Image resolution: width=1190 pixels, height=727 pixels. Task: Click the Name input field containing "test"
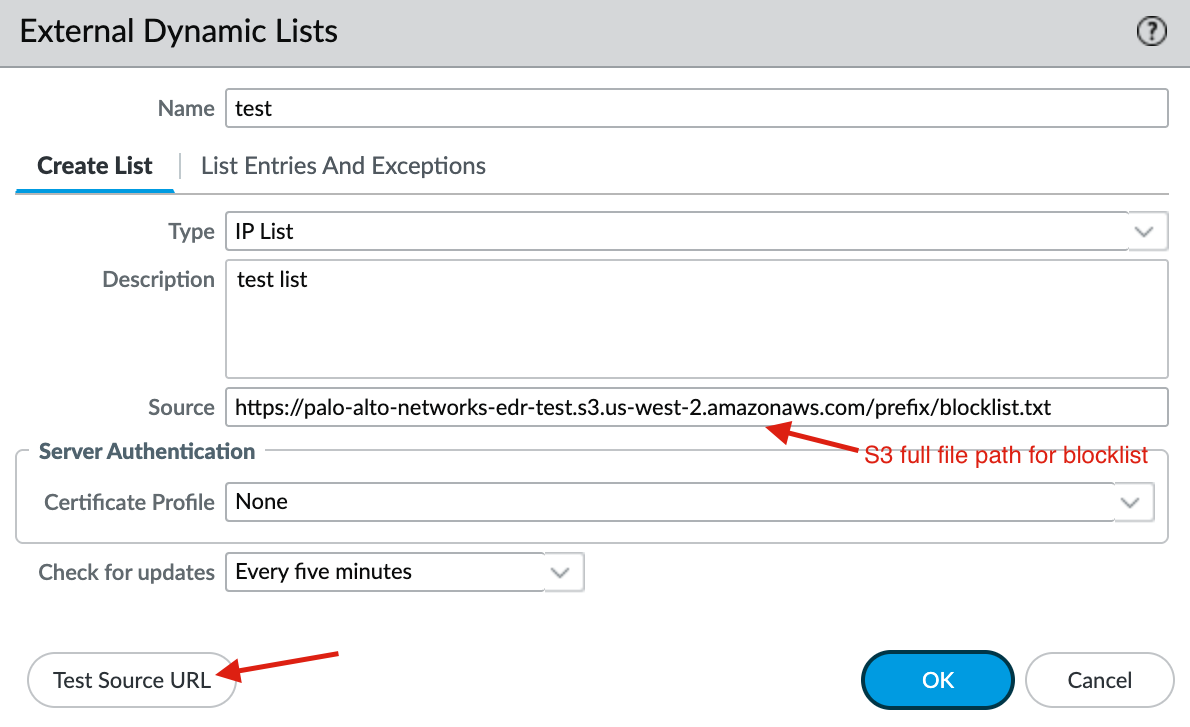pos(696,108)
